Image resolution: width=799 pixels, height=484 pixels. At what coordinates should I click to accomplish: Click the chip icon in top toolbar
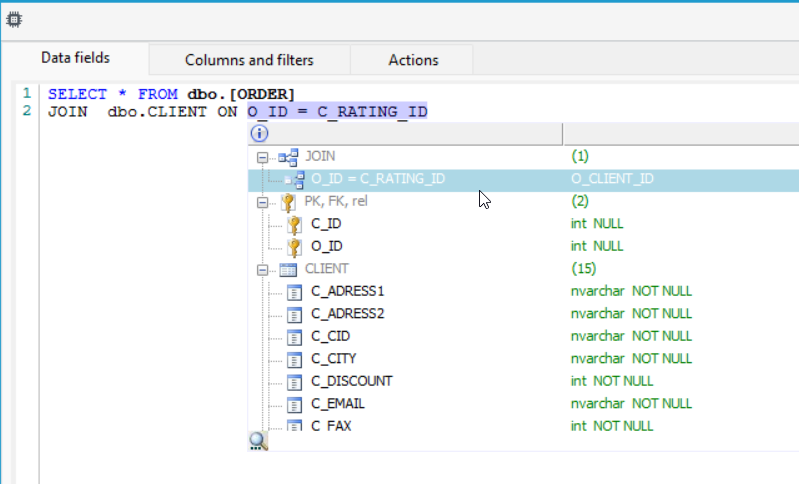(14, 20)
